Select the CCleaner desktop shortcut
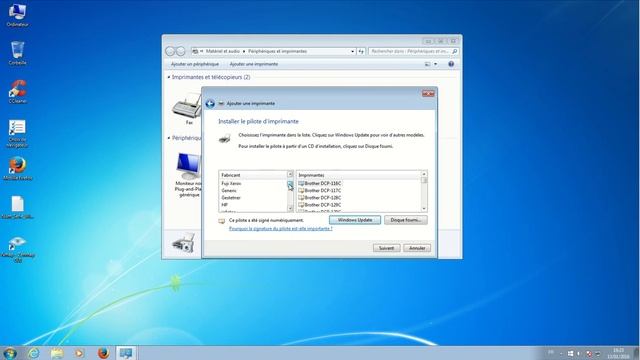This screenshot has height=360, width=640. pyautogui.click(x=17, y=91)
